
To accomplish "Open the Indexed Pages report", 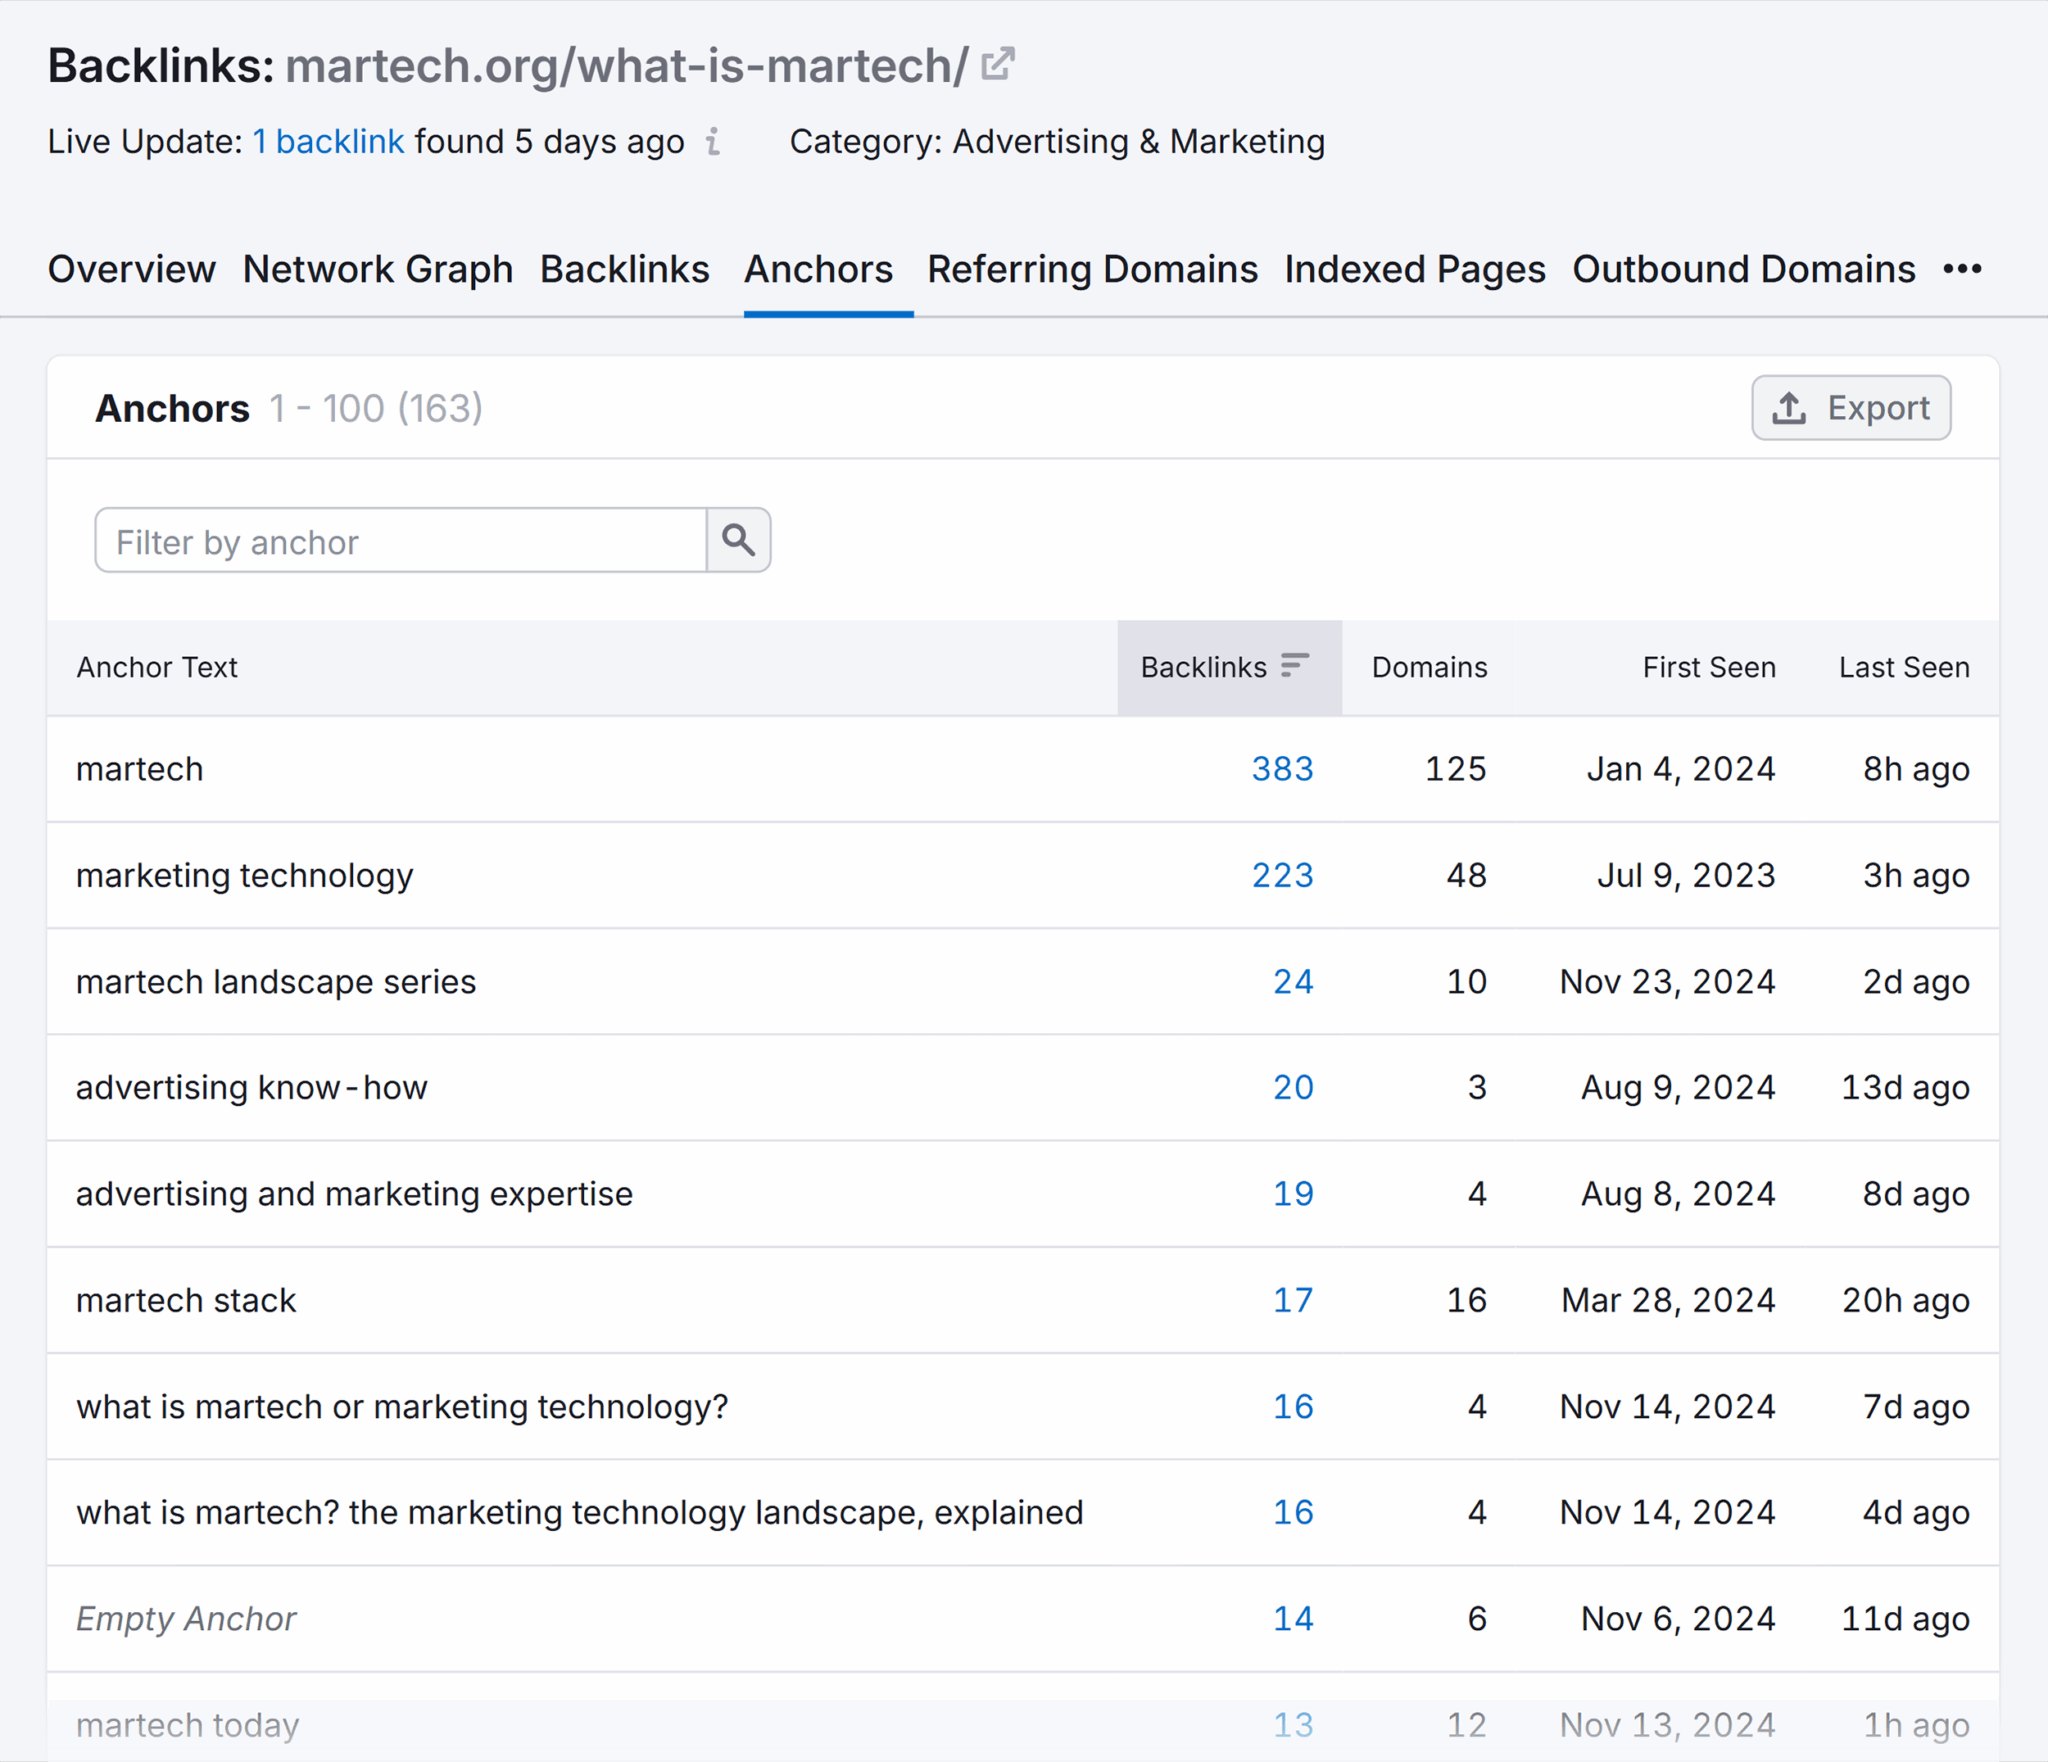I will point(1415,269).
